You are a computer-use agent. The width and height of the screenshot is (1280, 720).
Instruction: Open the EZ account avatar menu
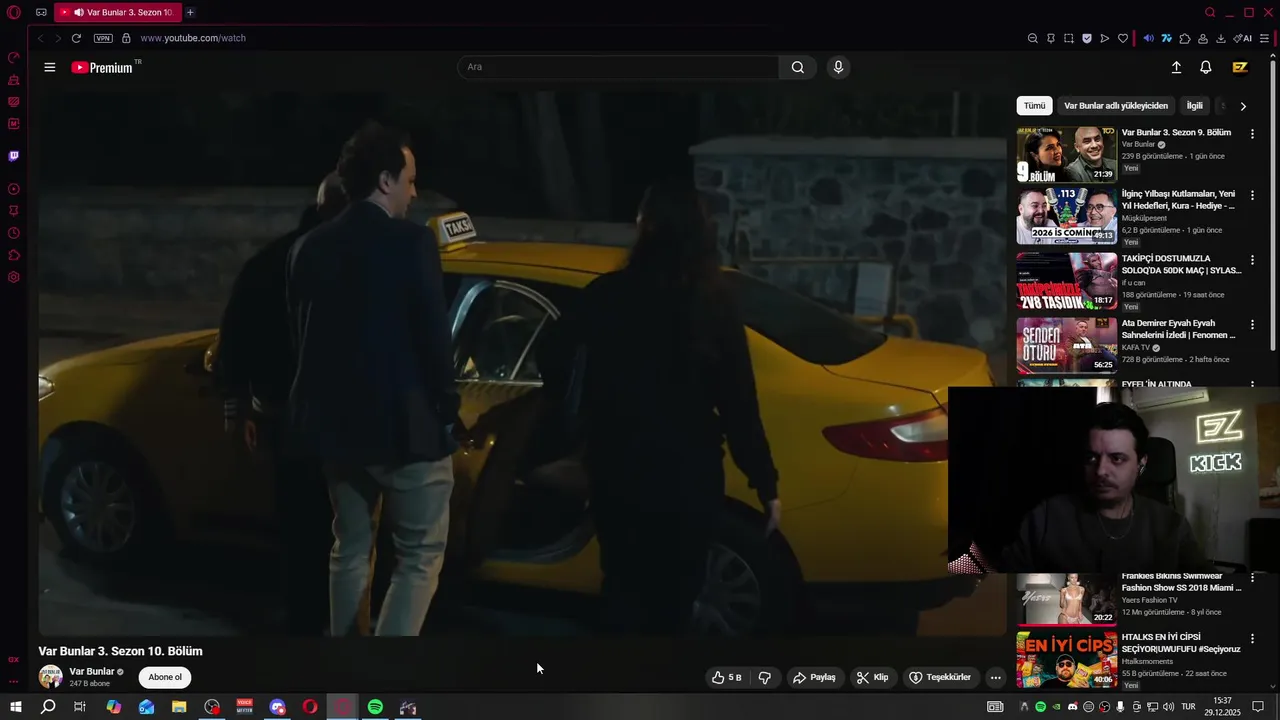[1240, 67]
